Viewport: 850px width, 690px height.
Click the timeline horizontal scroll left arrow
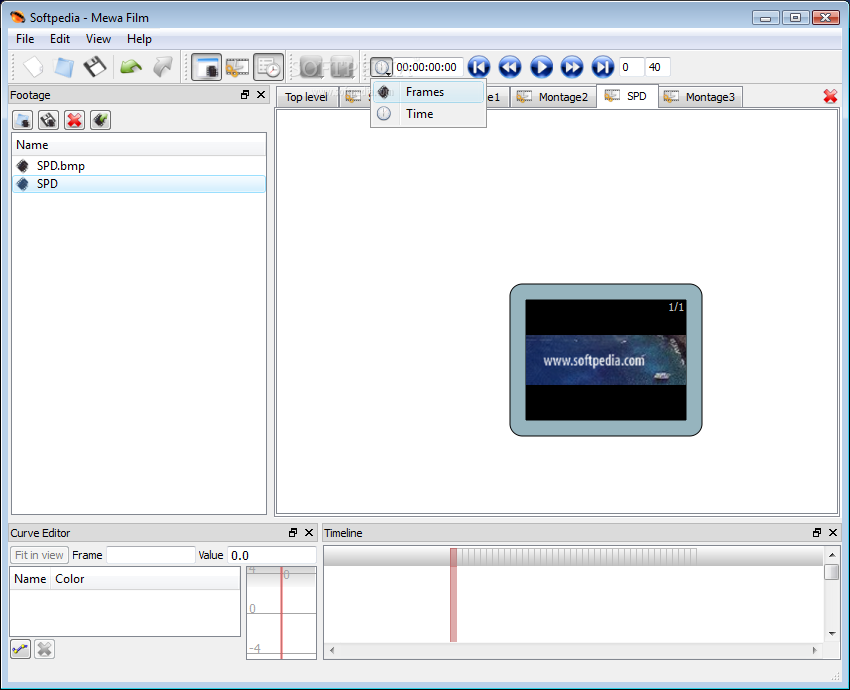click(x=332, y=650)
